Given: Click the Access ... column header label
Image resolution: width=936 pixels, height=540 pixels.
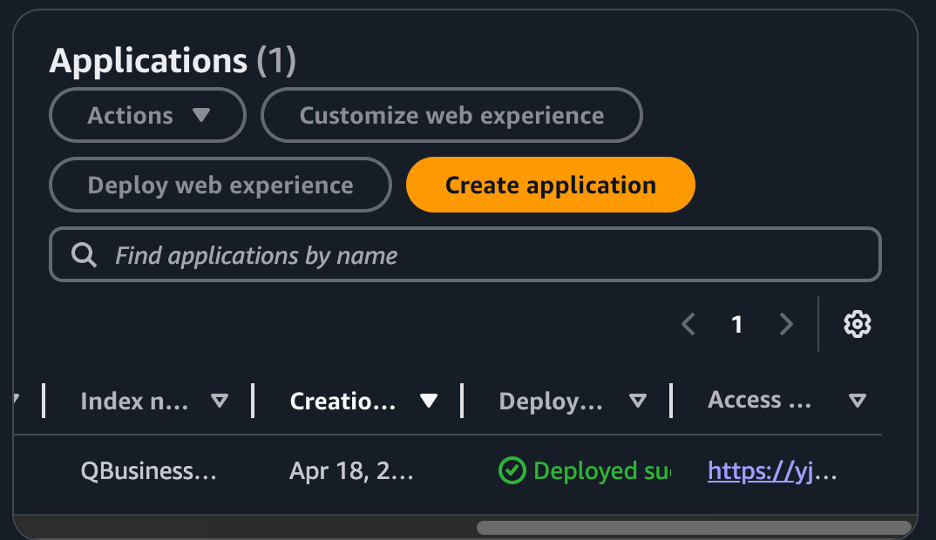Looking at the screenshot, I should [759, 400].
